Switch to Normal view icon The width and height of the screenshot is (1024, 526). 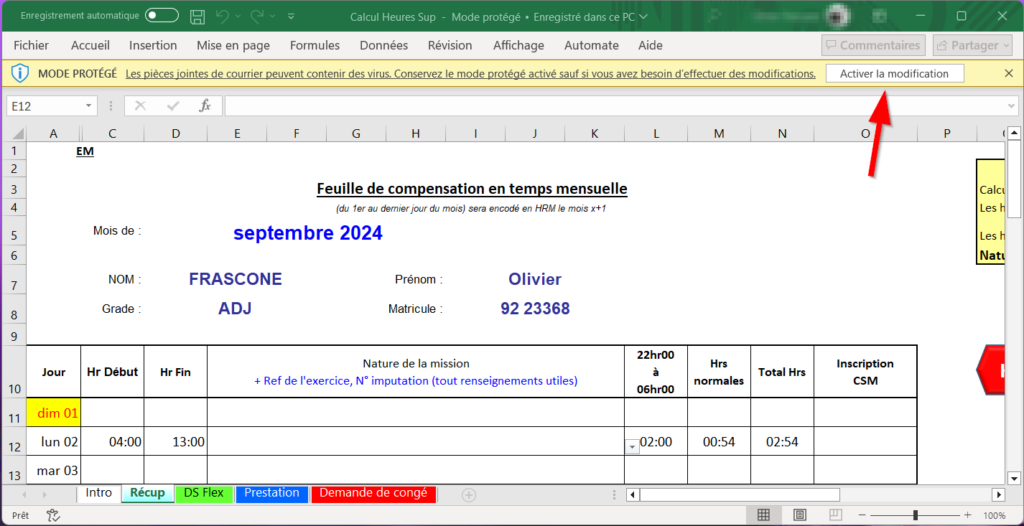click(x=763, y=515)
